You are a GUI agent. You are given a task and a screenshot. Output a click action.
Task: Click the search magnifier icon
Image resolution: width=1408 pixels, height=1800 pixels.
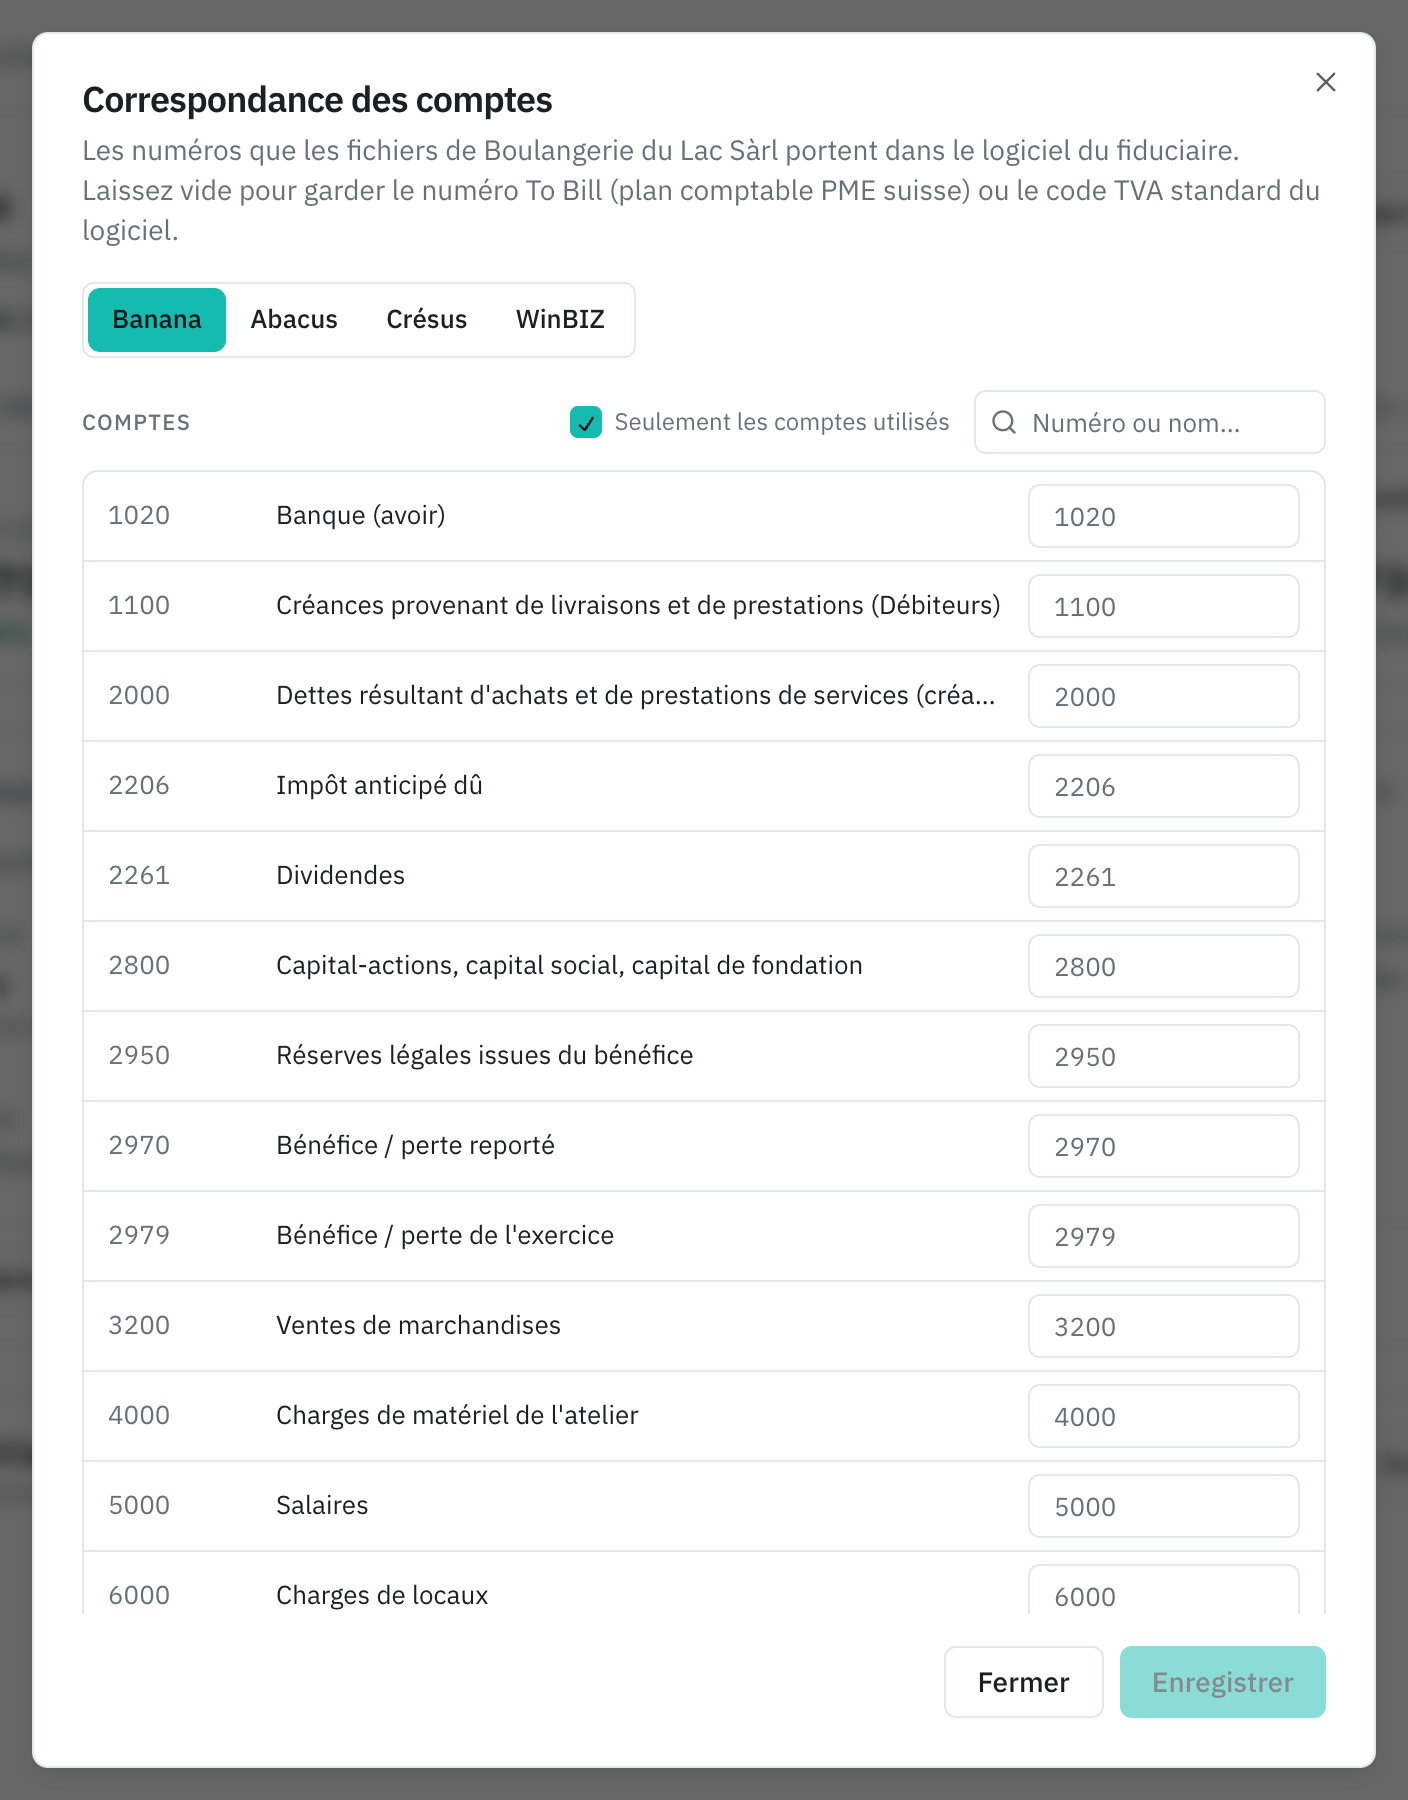pyautogui.click(x=1004, y=422)
